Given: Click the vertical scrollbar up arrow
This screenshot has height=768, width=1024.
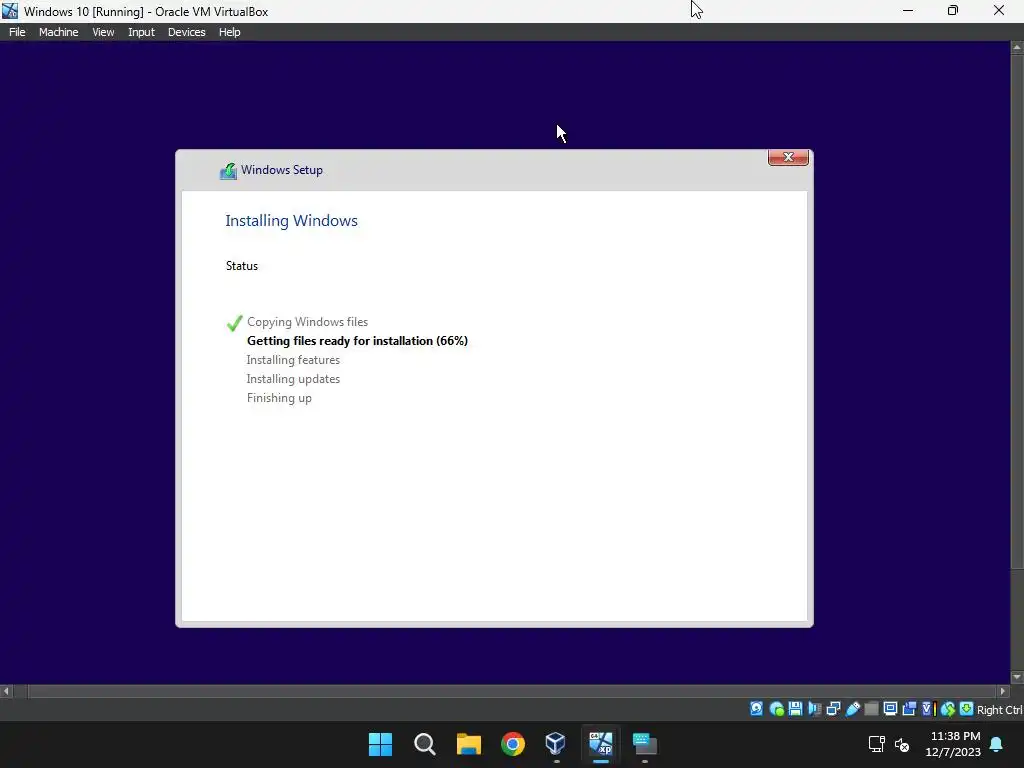Looking at the screenshot, I should tap(1017, 48).
